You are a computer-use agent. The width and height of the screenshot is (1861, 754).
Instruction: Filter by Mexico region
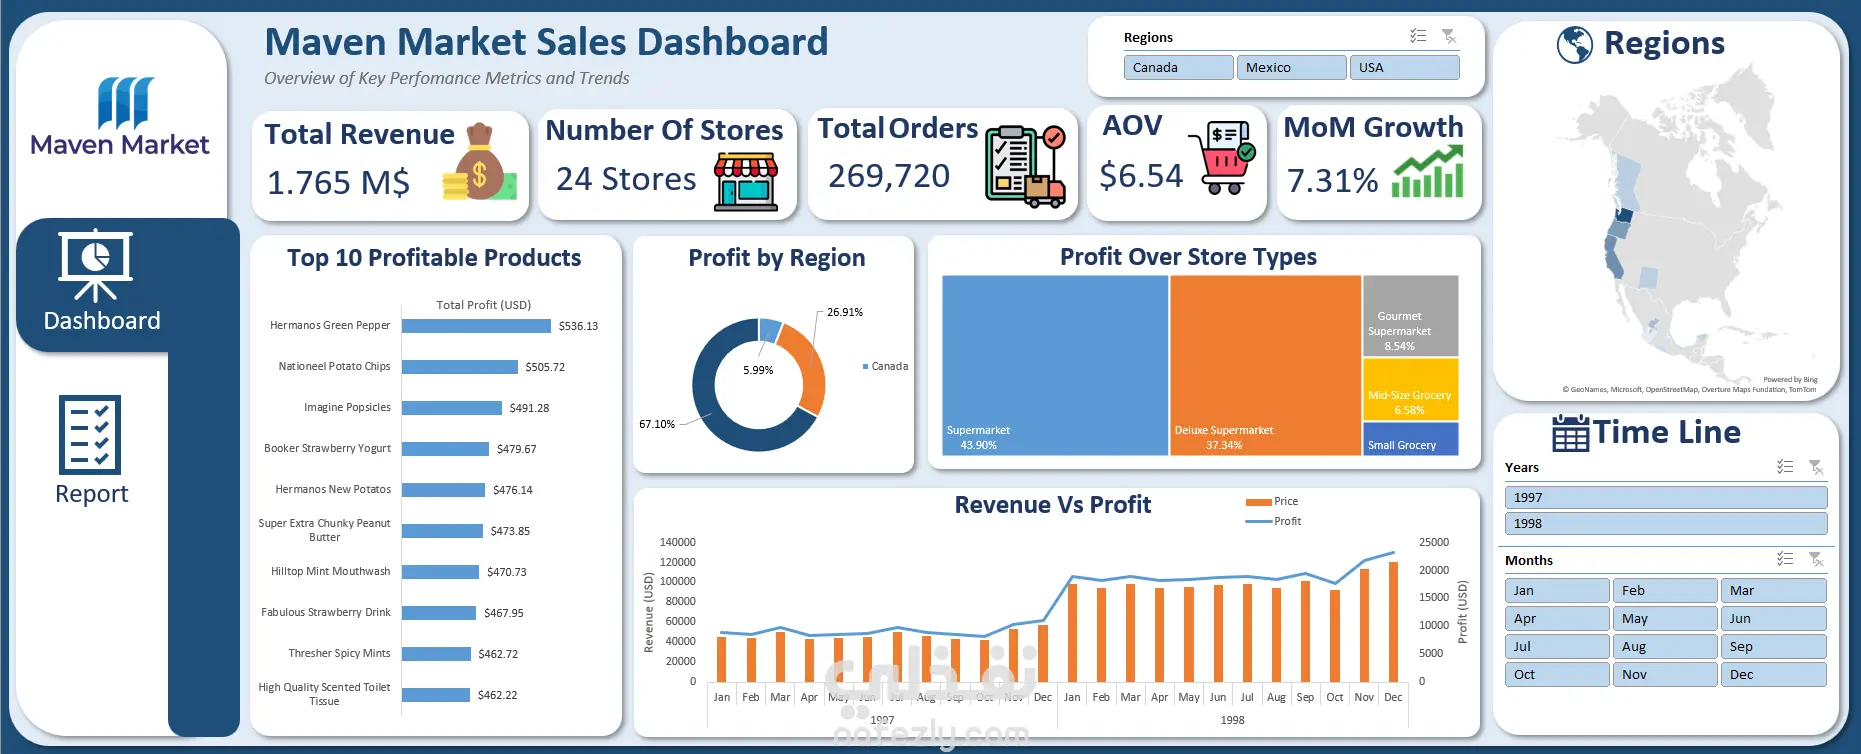point(1291,67)
